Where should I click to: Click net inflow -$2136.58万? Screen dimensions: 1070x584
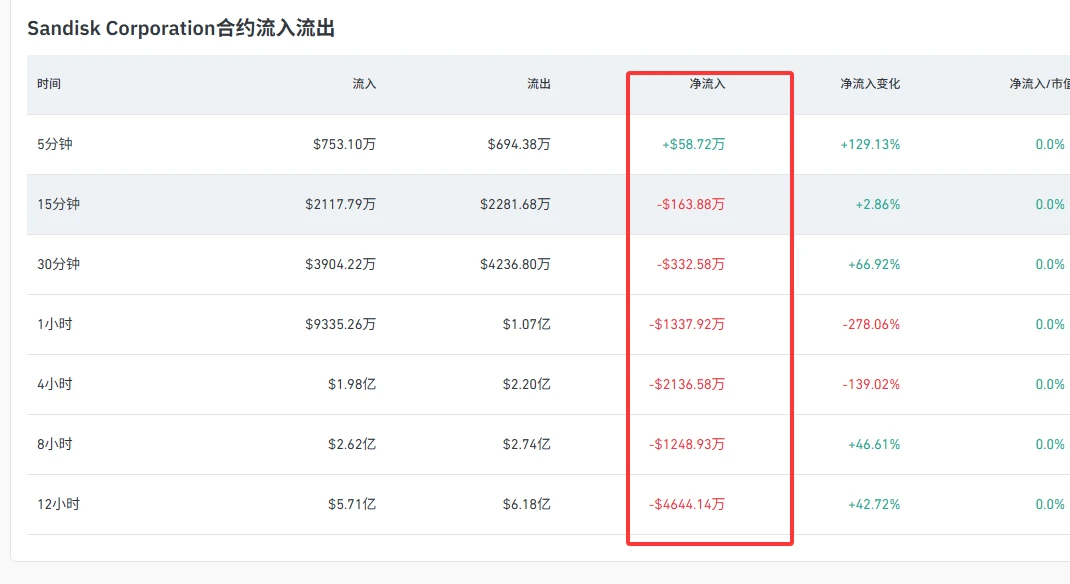click(x=686, y=384)
